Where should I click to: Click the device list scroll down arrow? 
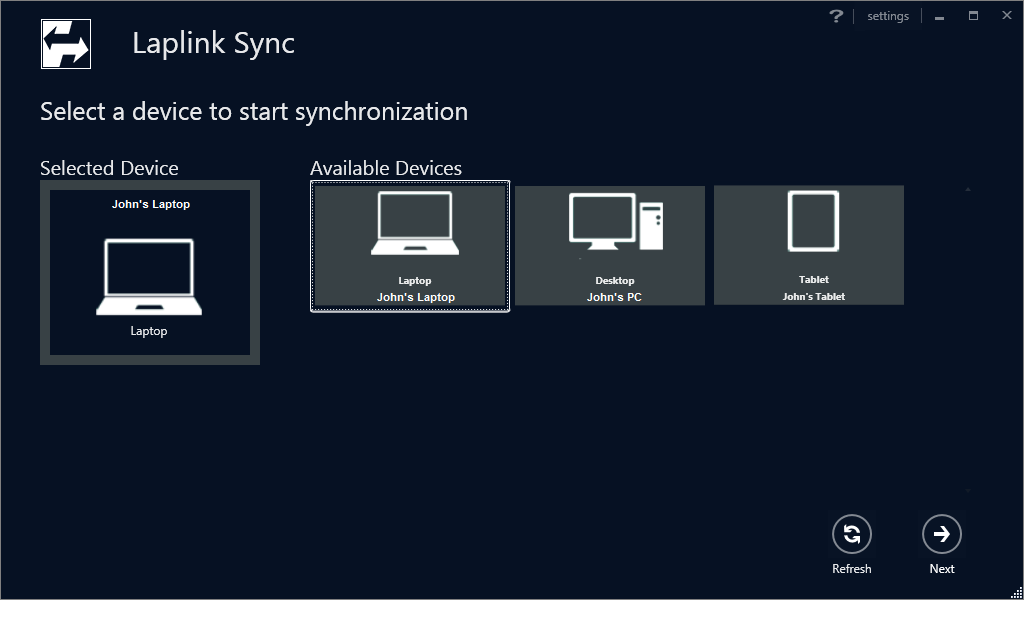[x=968, y=490]
